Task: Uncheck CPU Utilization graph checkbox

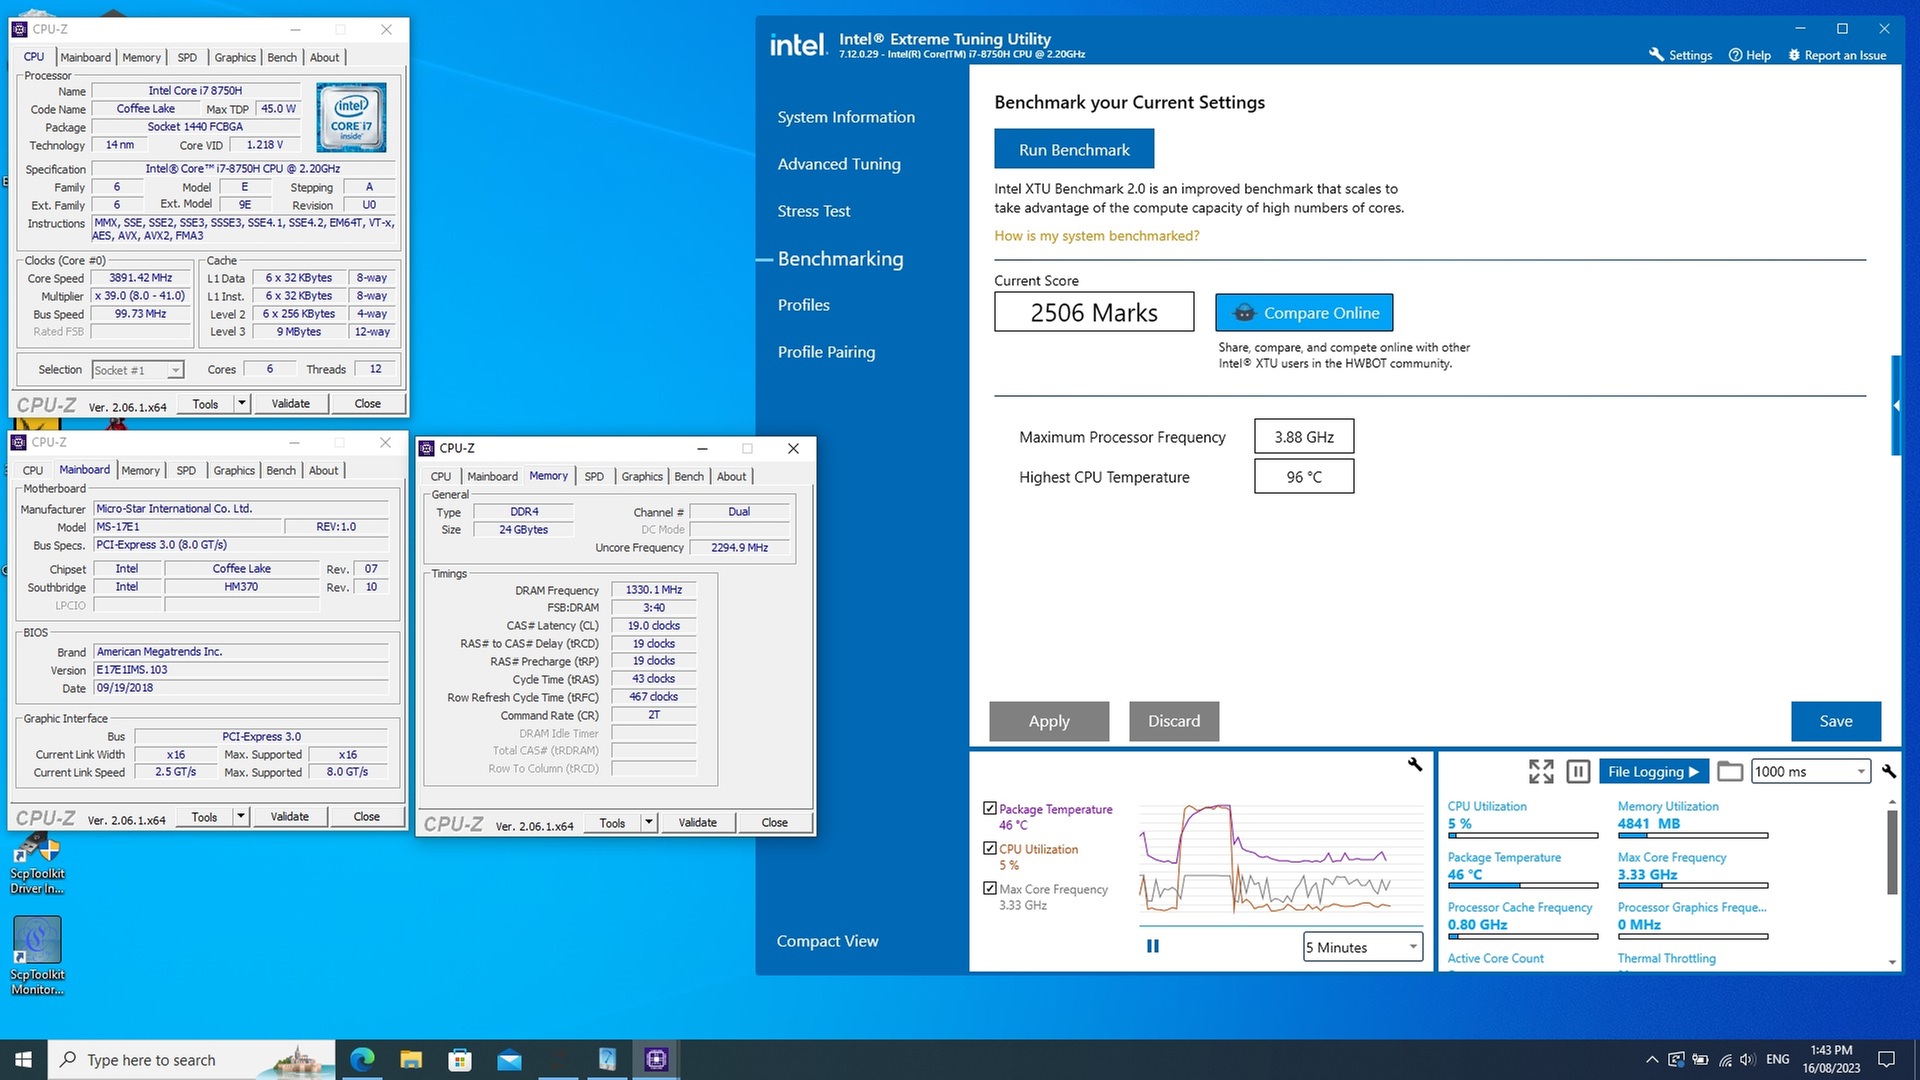Action: click(990, 848)
